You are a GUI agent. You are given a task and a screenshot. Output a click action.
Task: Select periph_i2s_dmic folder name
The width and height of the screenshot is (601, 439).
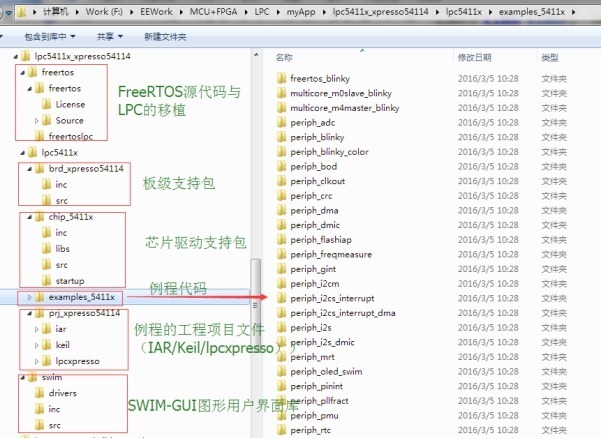coord(322,342)
